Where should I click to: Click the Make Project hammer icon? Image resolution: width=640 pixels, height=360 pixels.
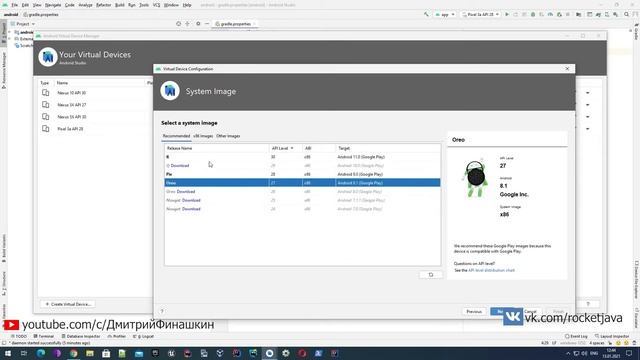(x=426, y=14)
